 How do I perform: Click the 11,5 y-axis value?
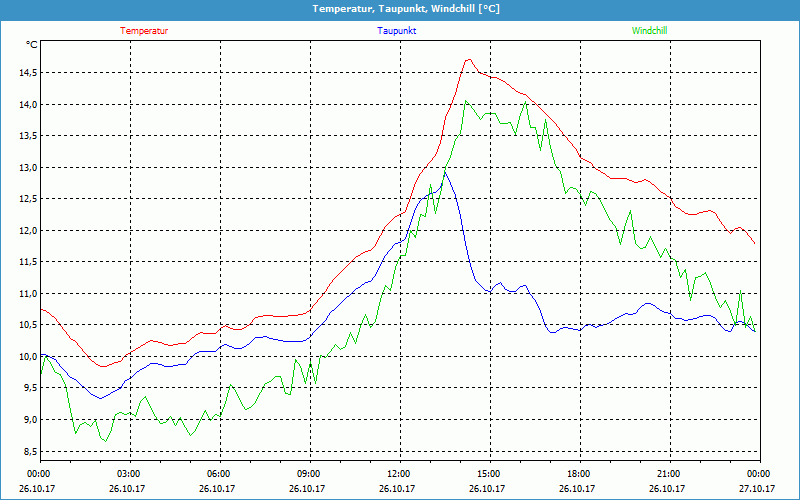(x=28, y=262)
